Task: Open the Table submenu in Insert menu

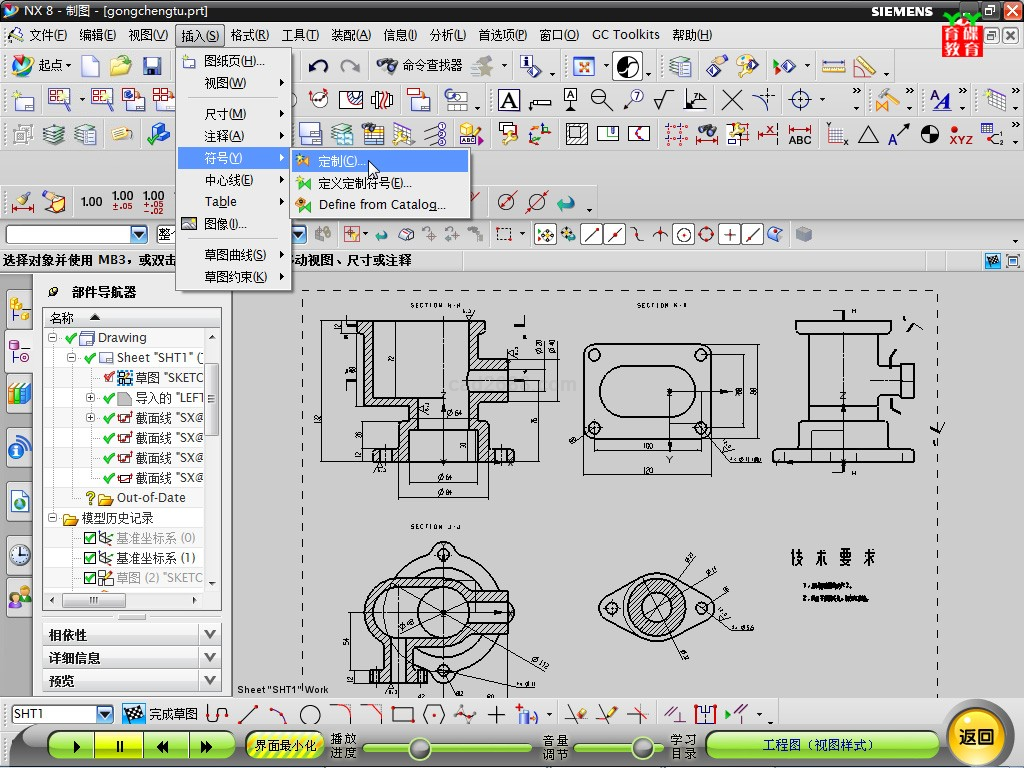Action: (221, 202)
